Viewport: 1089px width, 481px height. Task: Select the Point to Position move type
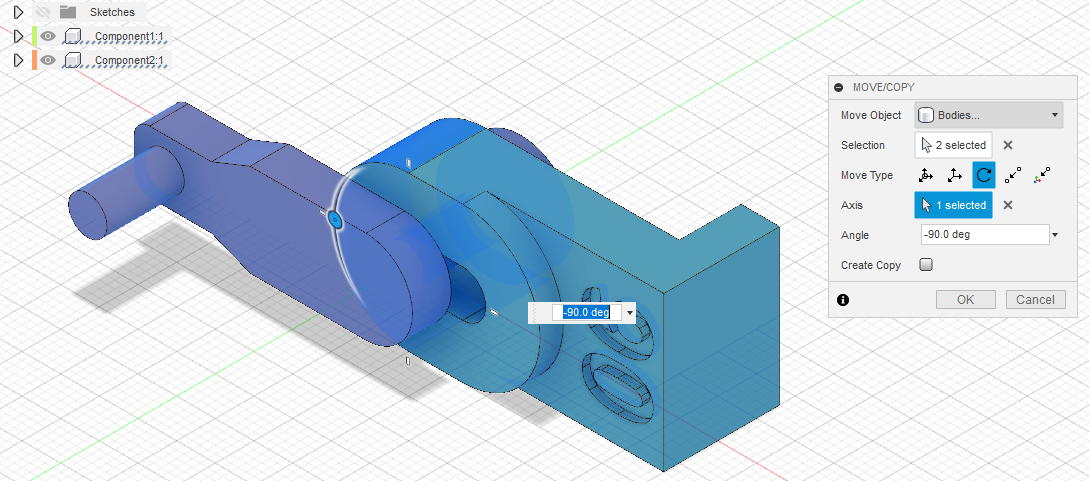tap(1042, 176)
